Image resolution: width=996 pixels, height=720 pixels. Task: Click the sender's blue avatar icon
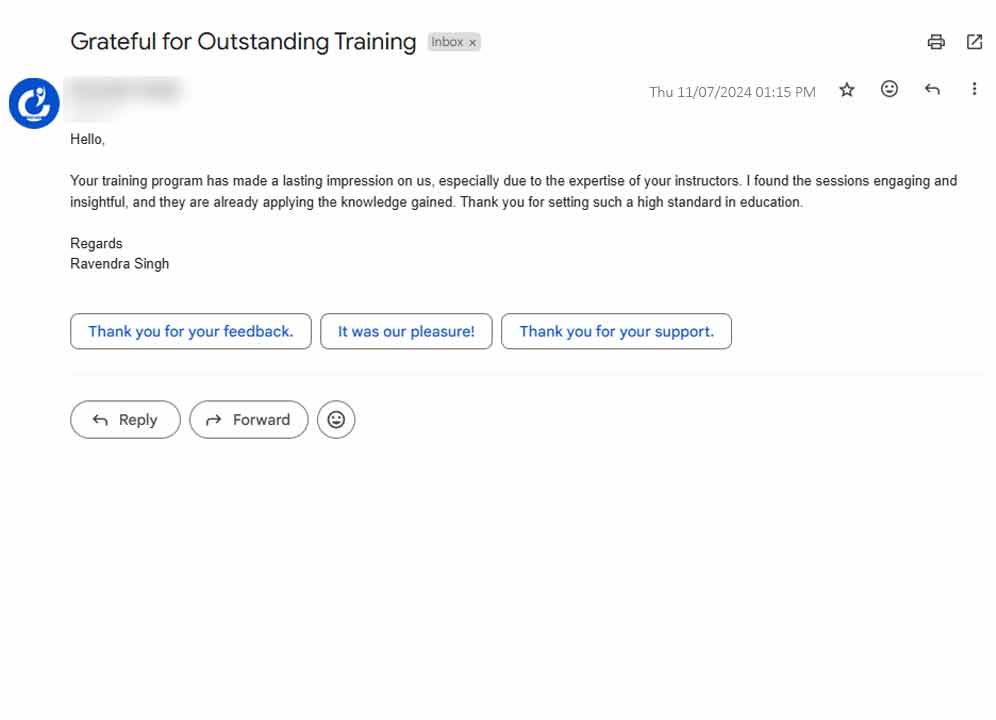34,103
